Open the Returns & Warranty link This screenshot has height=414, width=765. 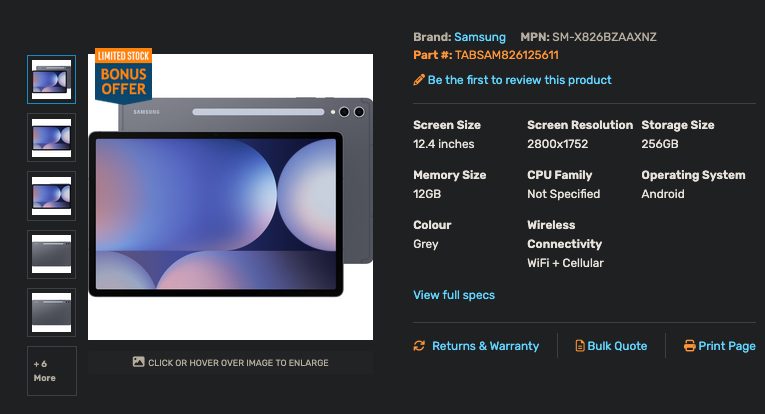click(485, 346)
